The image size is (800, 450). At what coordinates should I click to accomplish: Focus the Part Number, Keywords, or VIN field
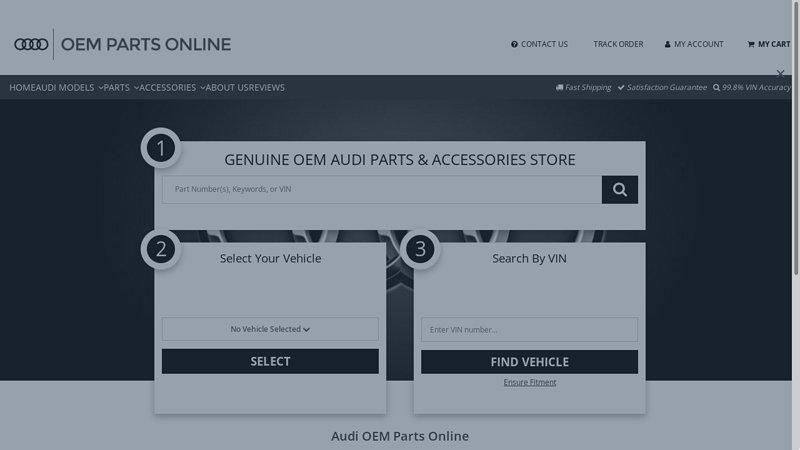tap(382, 189)
